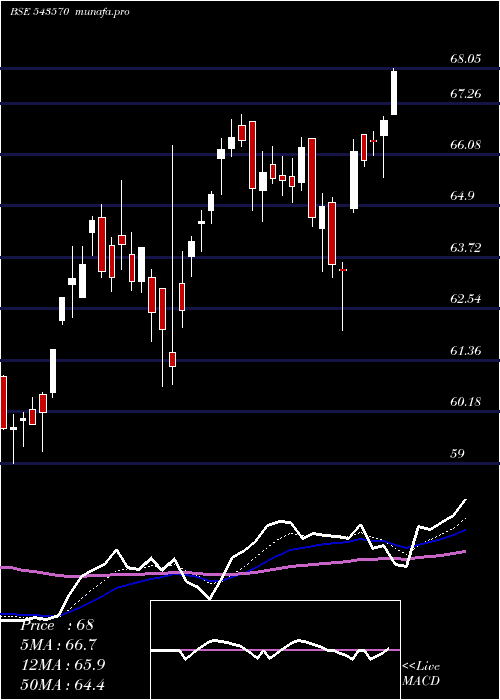Click the <<Live MACD label
Viewport: 500px width, 700px height.
pyautogui.click(x=421, y=673)
